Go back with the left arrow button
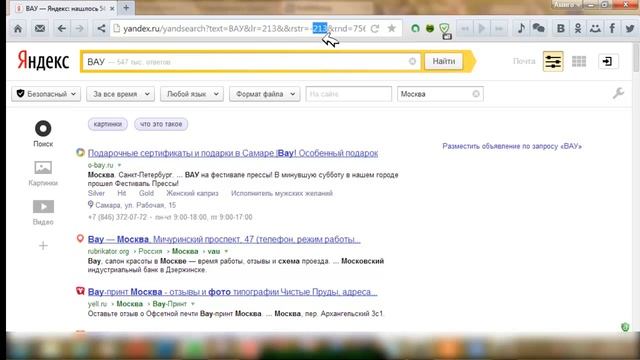This screenshot has height=360, width=640. (62, 29)
